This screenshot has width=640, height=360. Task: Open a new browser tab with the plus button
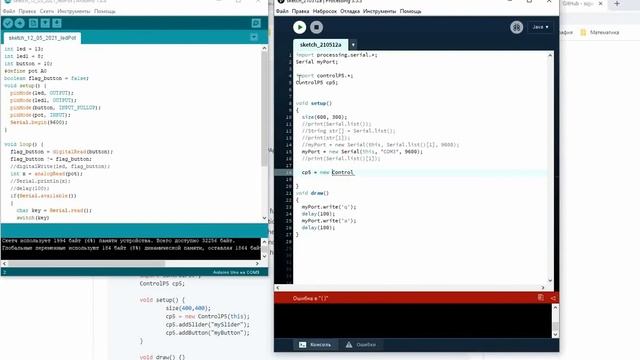coord(617,4)
